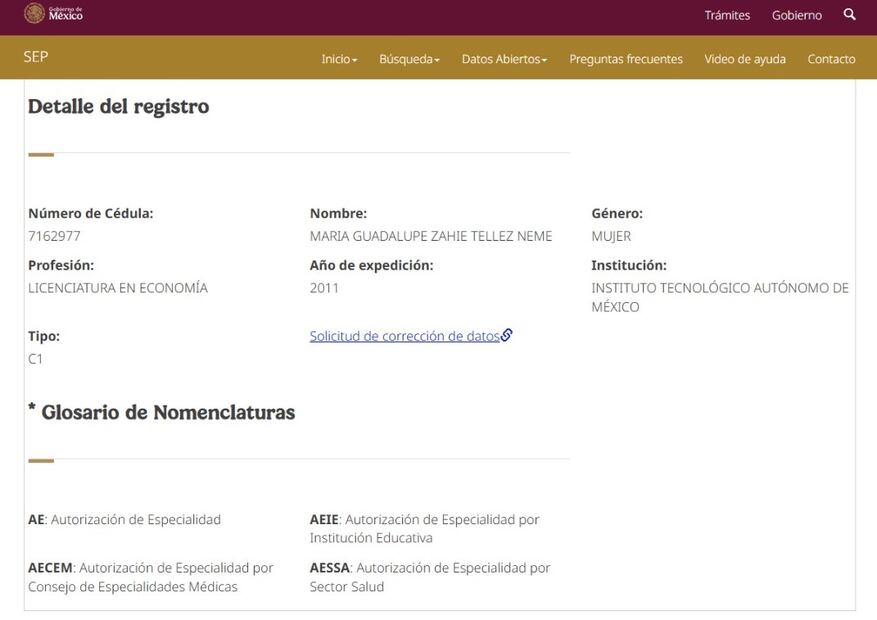The height and width of the screenshot is (620, 877).
Task: Go to Preguntas frecuentes
Action: 626,59
